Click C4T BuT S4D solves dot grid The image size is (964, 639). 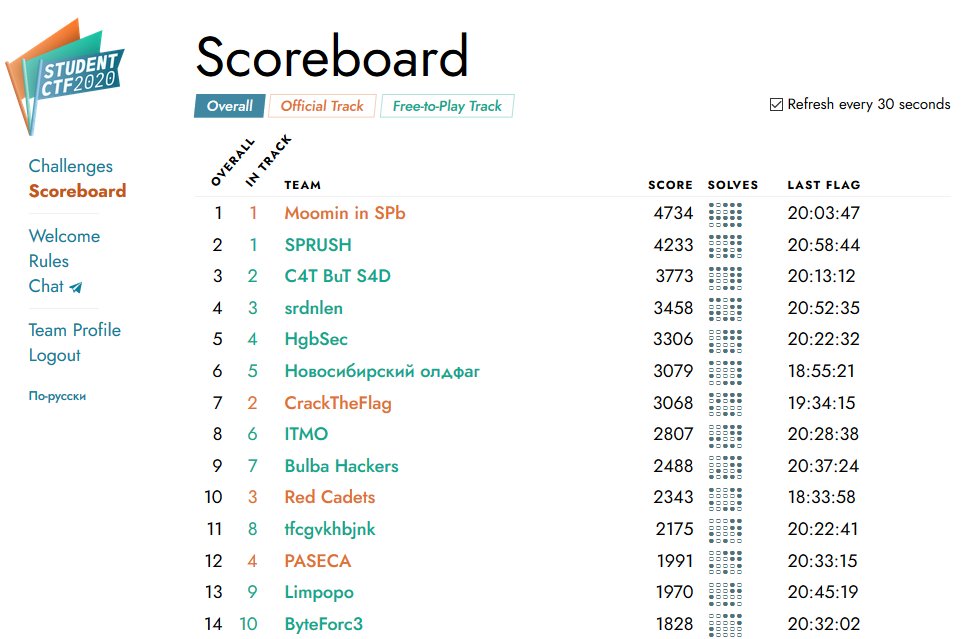[725, 277]
